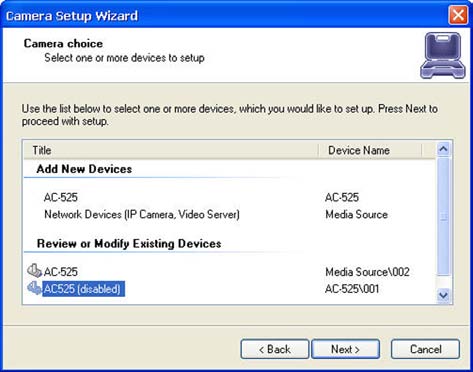This screenshot has height=372, width=473.
Task: Click the toolbox wizard icon in header
Action: click(x=443, y=55)
